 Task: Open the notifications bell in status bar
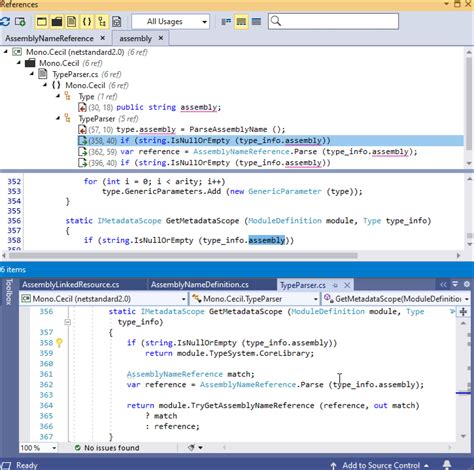(x=447, y=464)
